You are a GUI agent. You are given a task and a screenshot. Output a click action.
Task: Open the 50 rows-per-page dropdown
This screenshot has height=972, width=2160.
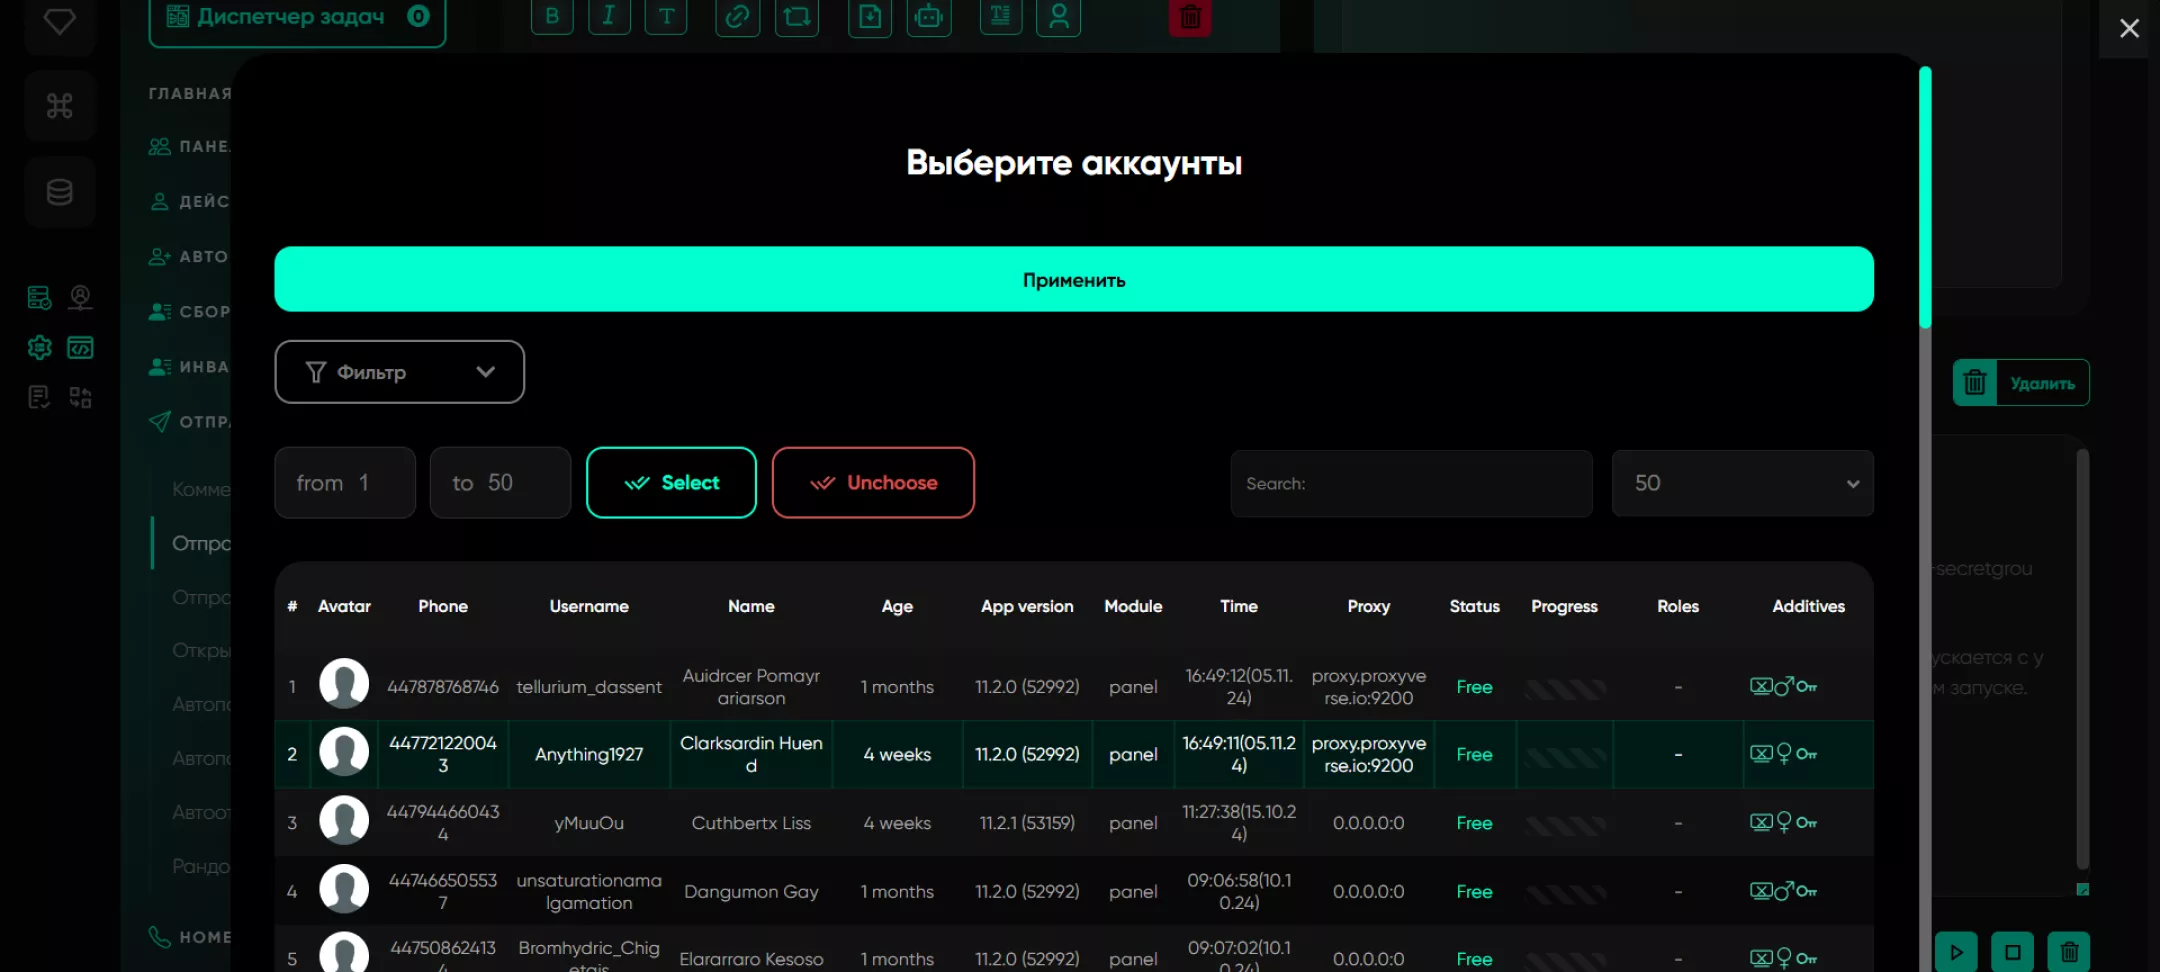coord(1743,483)
